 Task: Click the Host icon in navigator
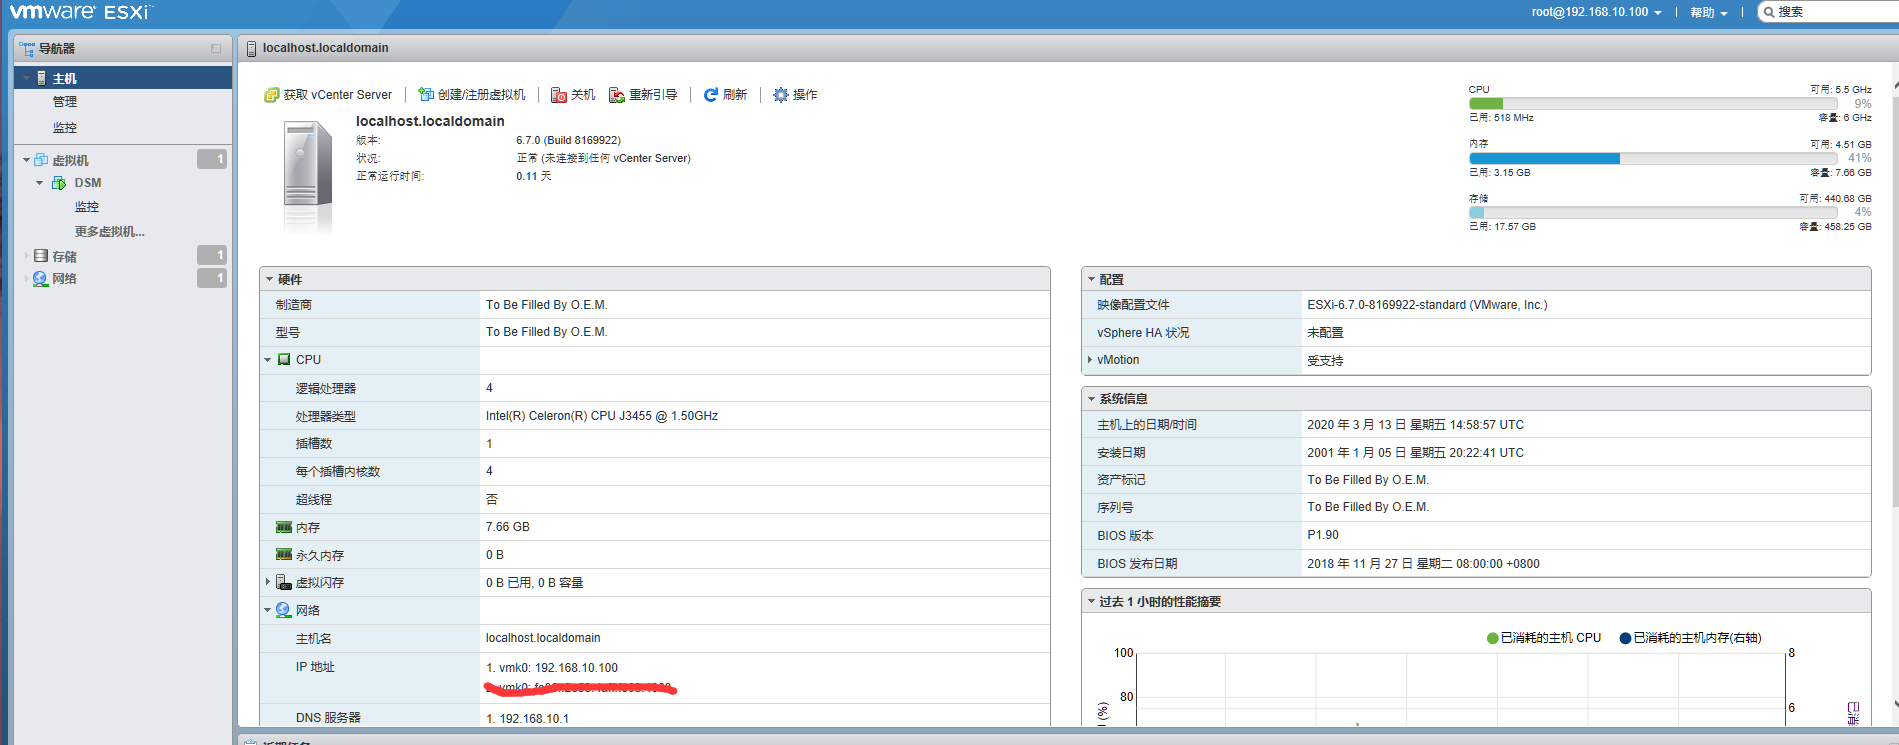coord(41,78)
